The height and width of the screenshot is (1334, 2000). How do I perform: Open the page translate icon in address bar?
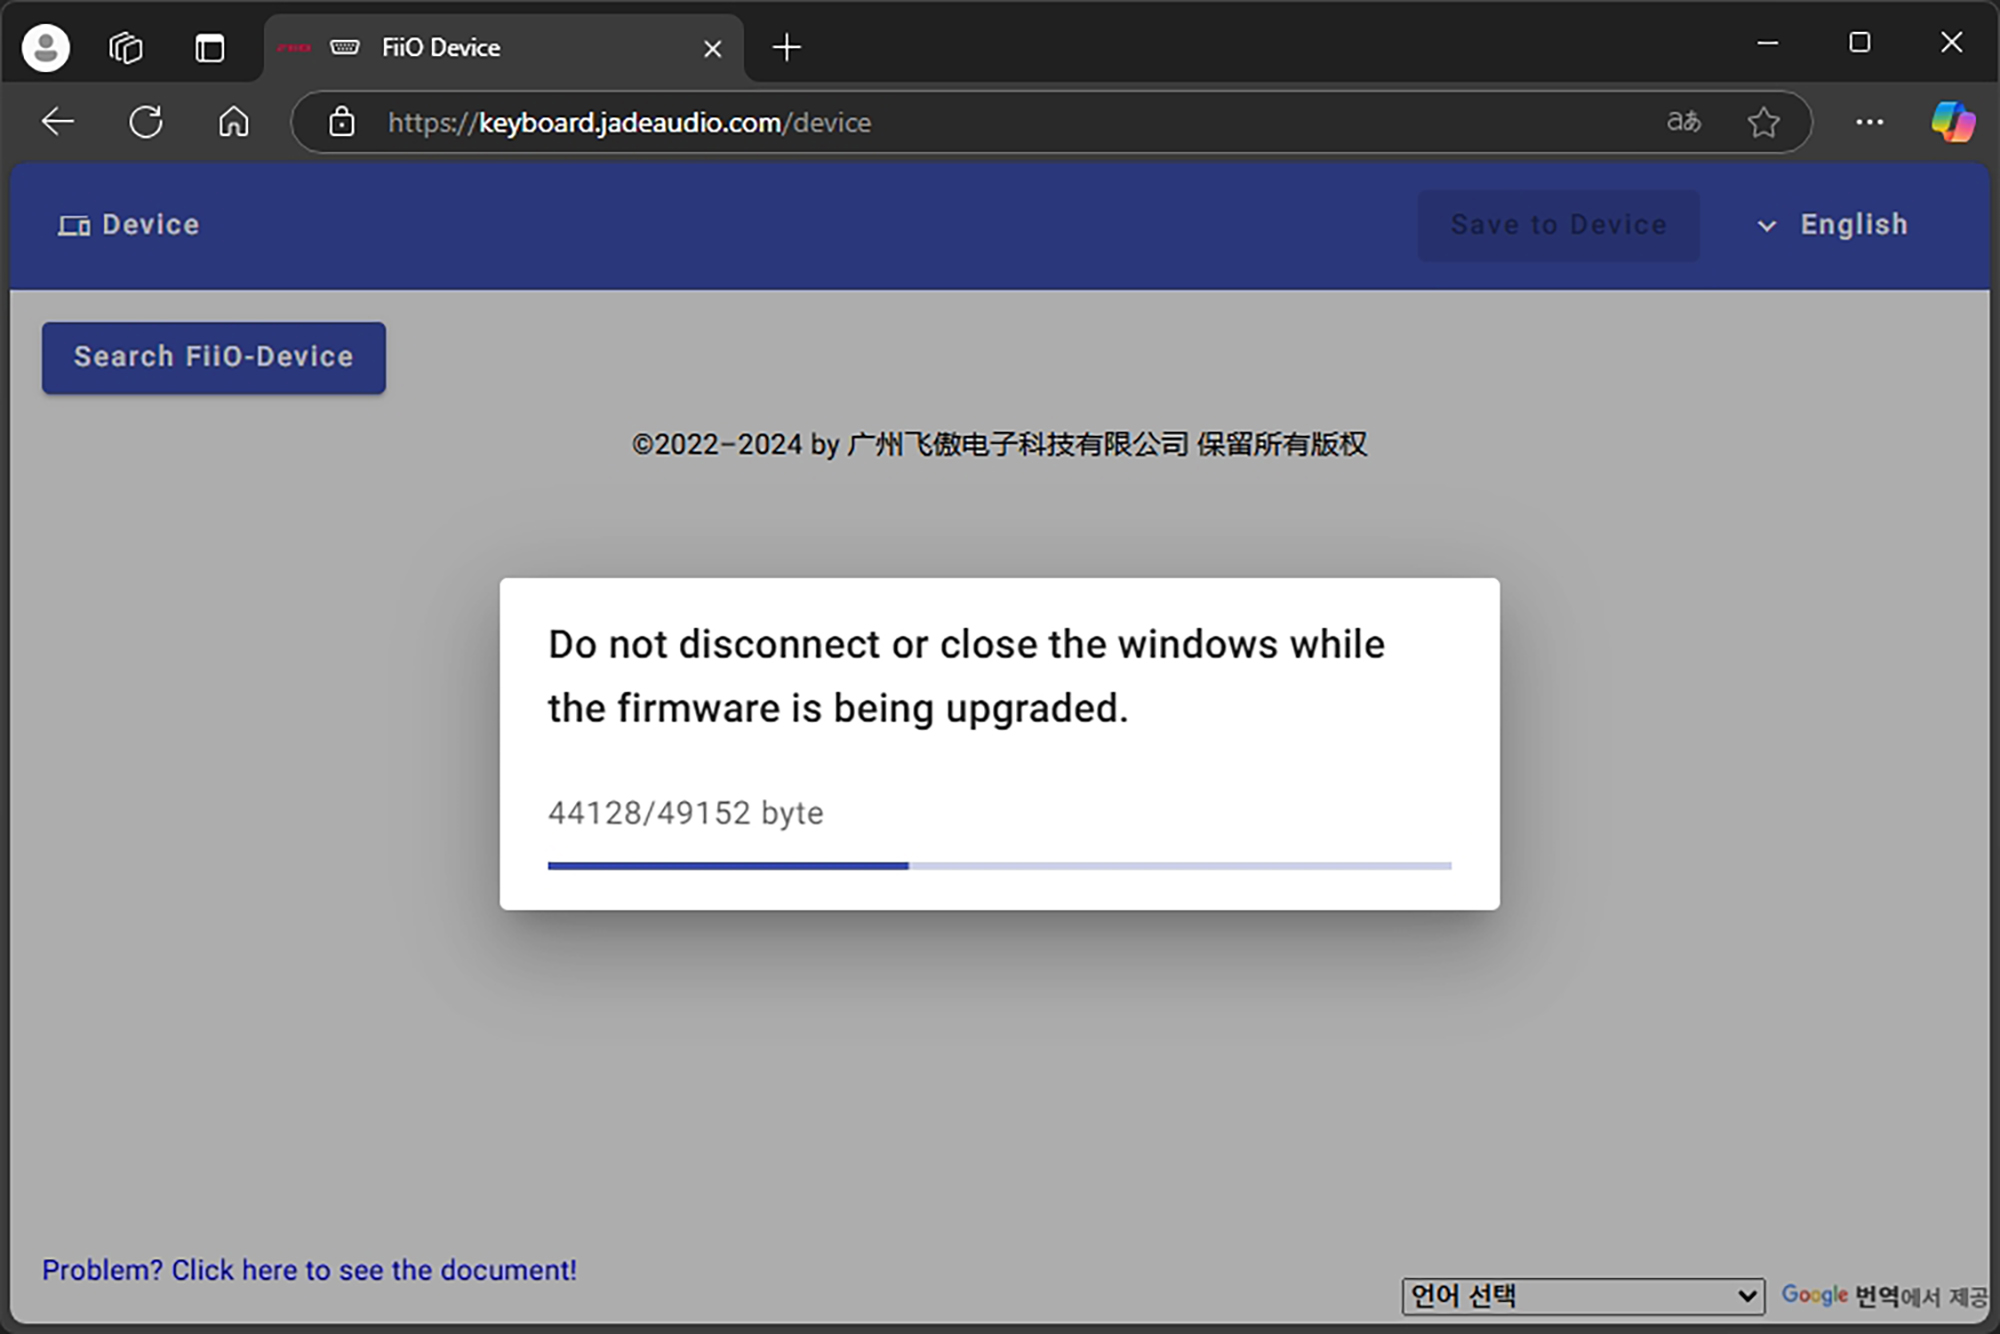[x=1683, y=122]
